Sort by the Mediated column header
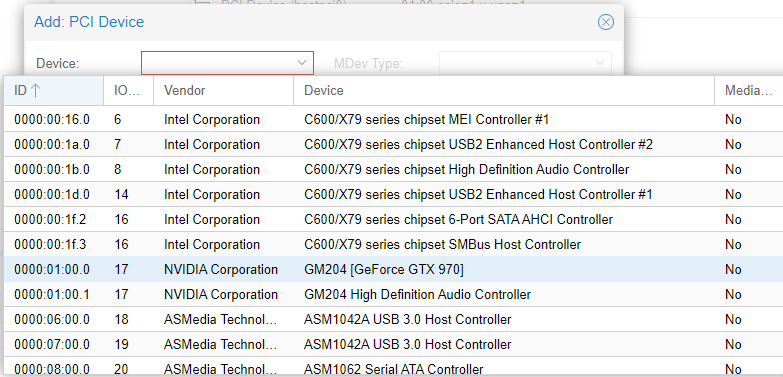783x377 pixels. [x=749, y=90]
